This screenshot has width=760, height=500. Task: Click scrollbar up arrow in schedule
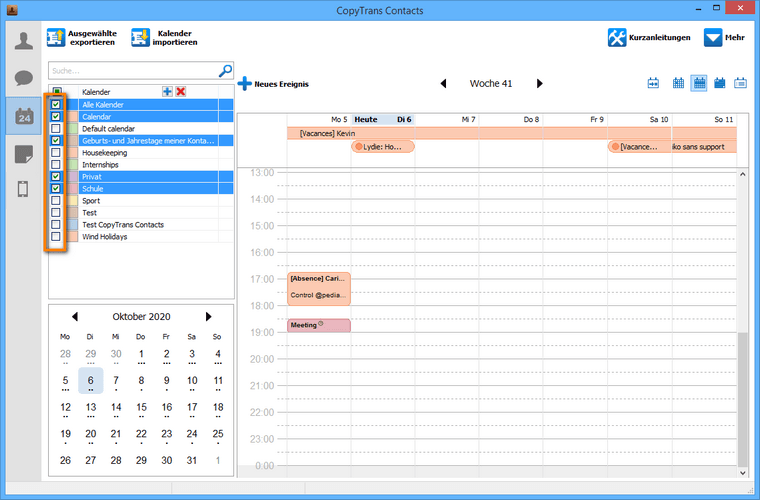coord(743,174)
